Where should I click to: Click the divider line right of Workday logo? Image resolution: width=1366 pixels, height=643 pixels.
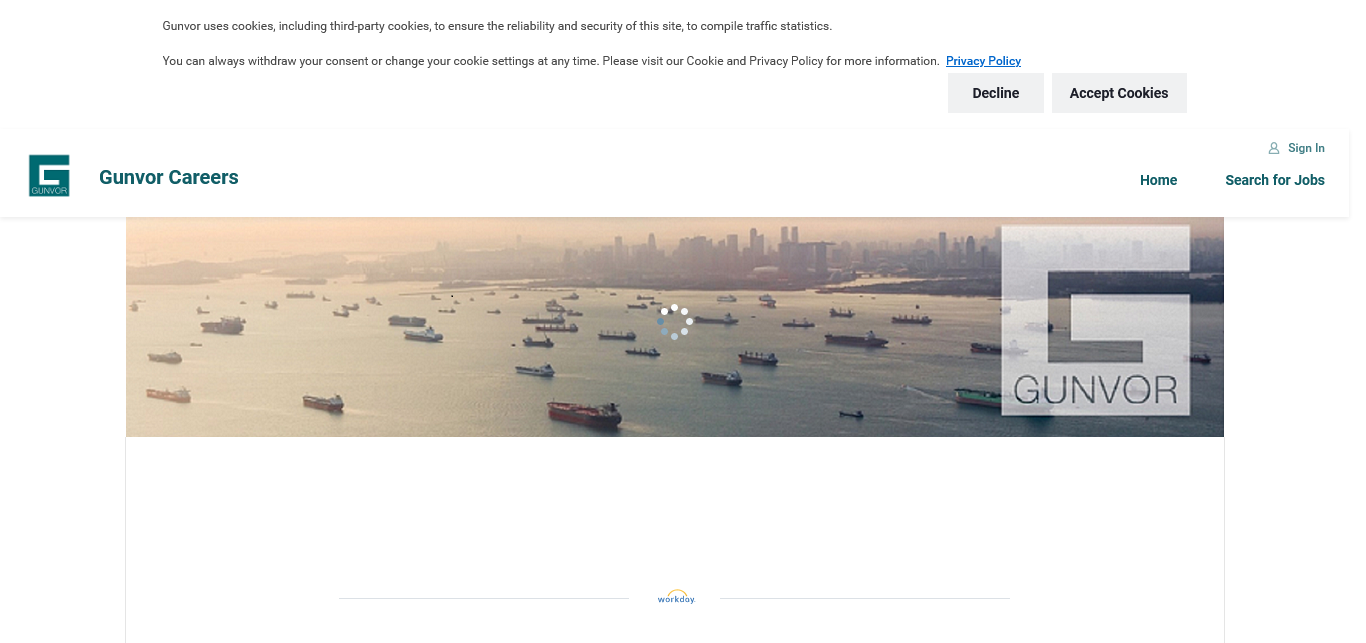click(x=865, y=598)
